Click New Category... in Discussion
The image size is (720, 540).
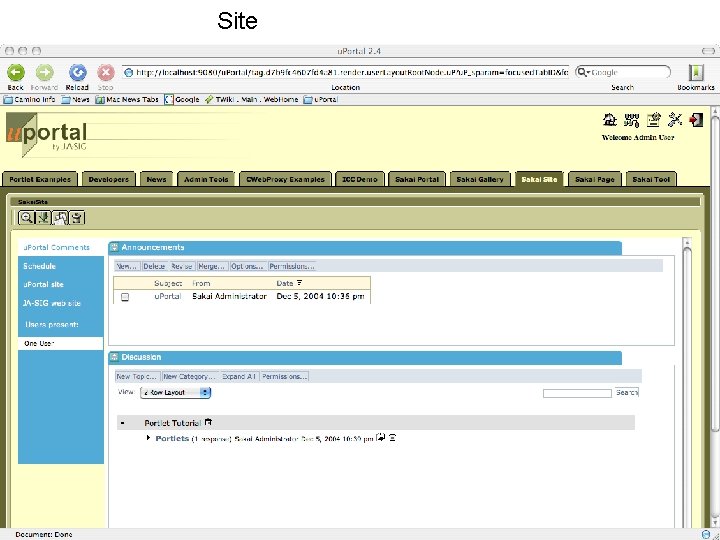(x=191, y=377)
